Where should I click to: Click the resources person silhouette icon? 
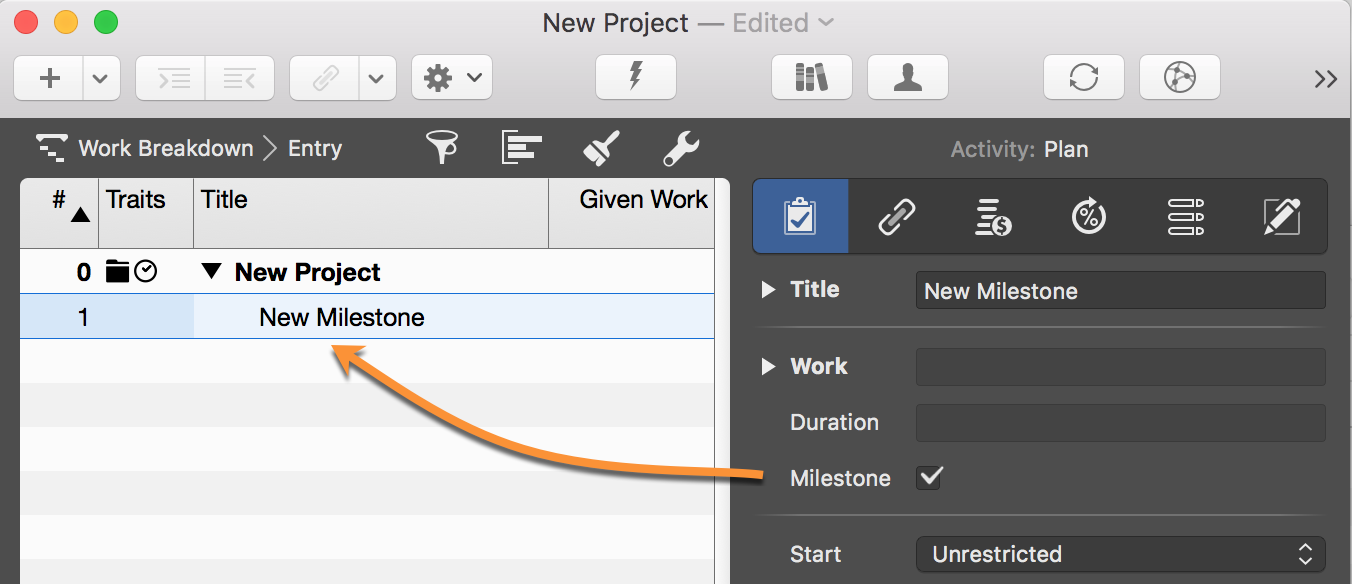point(907,77)
